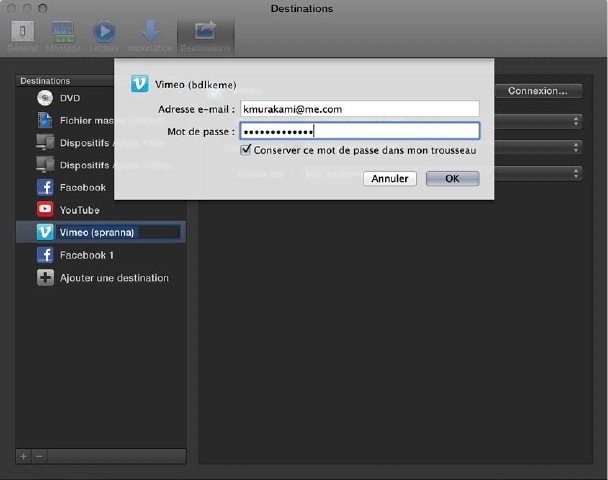Untick Conserver ce mot de passe checkbox
Screen dimensions: 608x480
[x=246, y=150]
